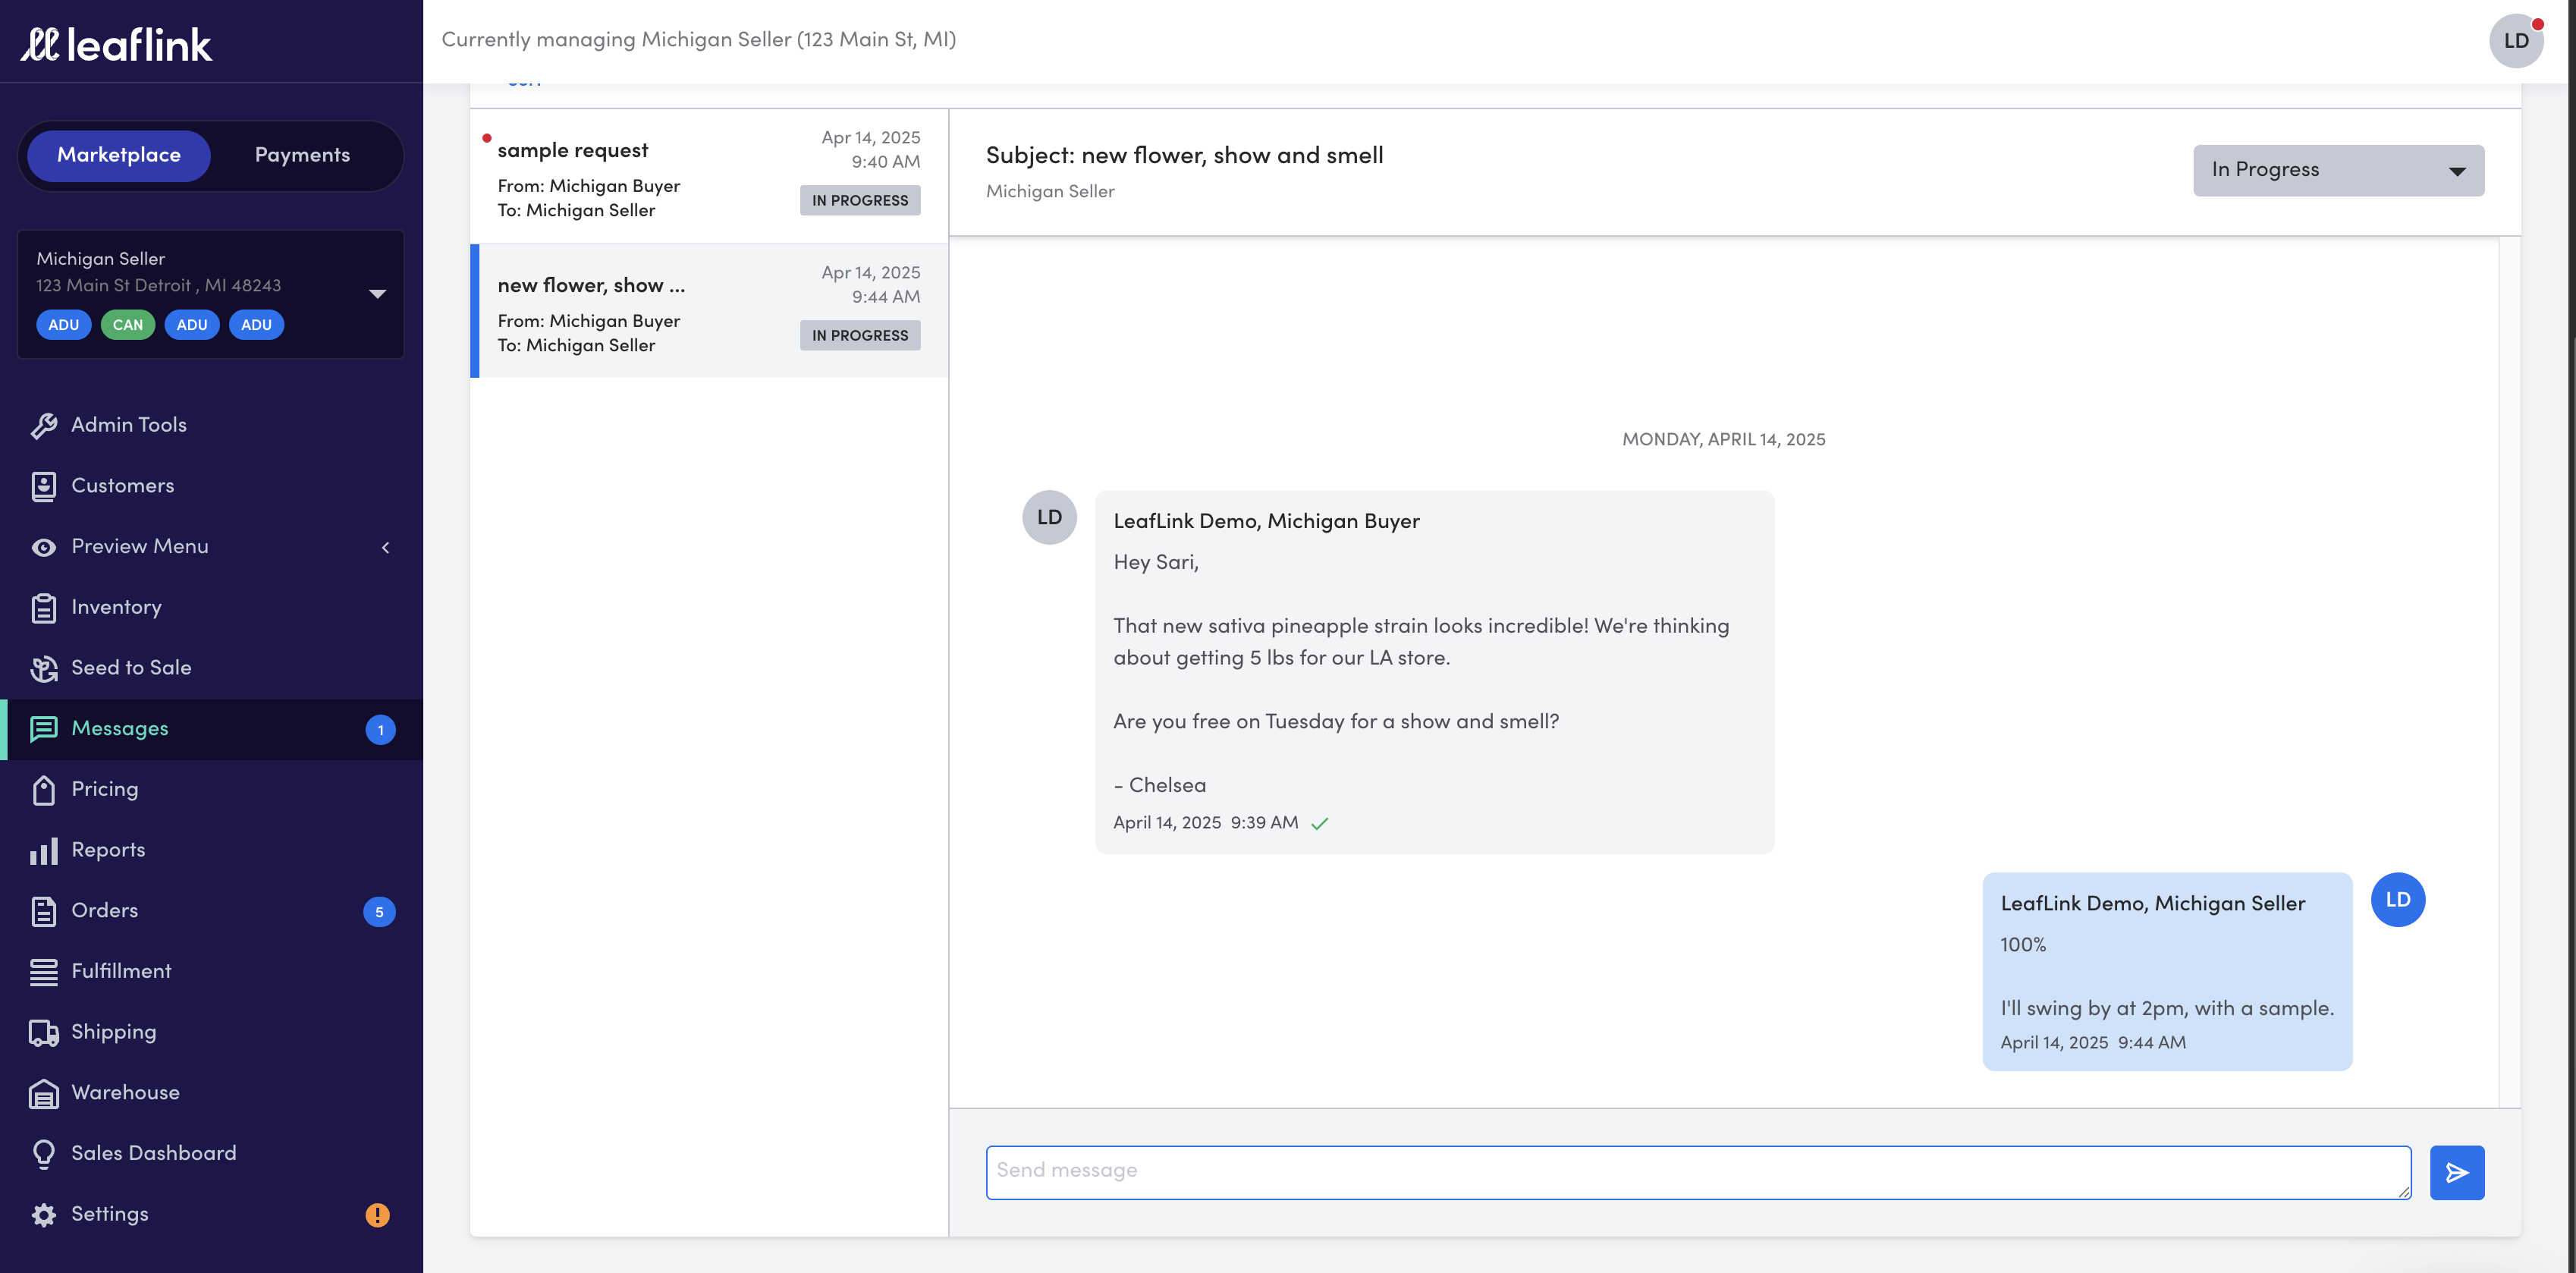Open Shipping section

coord(211,1032)
